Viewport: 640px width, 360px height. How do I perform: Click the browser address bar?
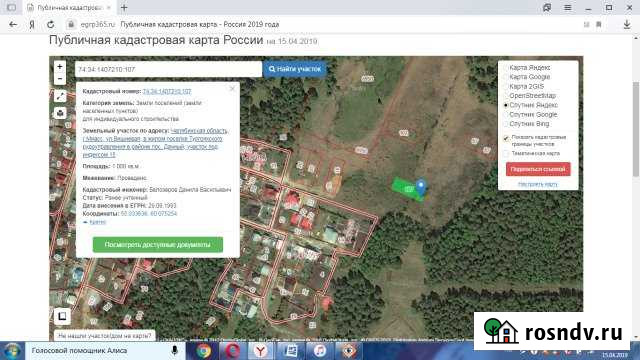tap(327, 24)
